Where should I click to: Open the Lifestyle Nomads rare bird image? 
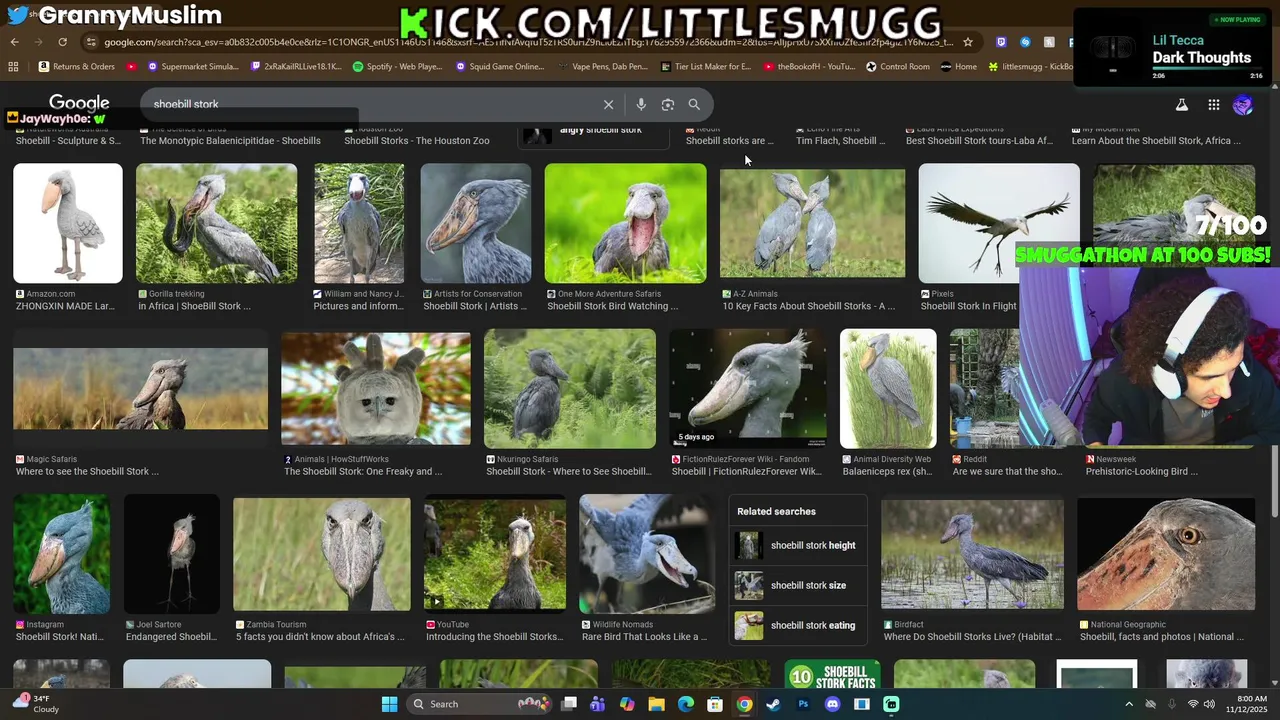647,553
